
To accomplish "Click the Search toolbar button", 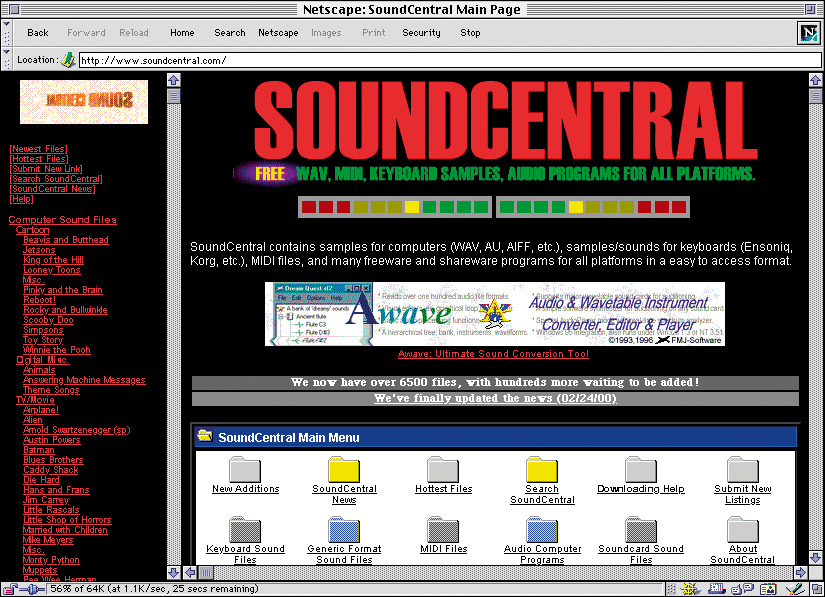I will tap(230, 33).
